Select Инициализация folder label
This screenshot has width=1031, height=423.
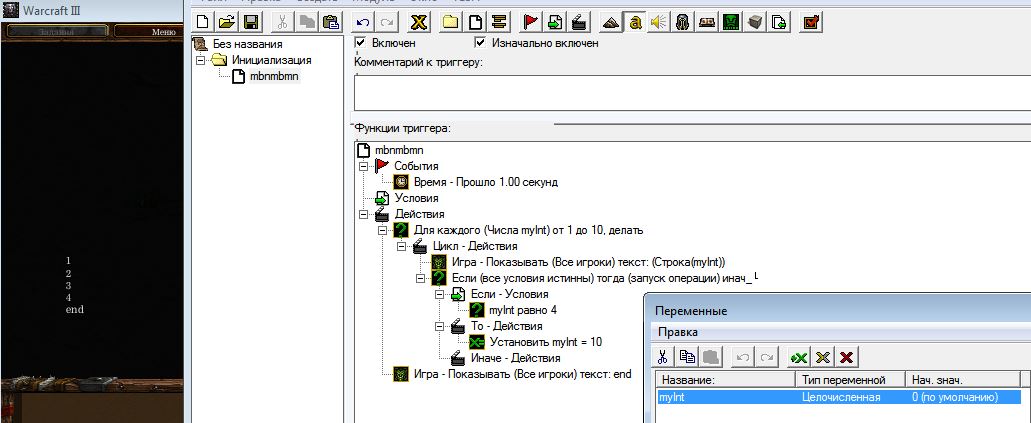coord(272,60)
